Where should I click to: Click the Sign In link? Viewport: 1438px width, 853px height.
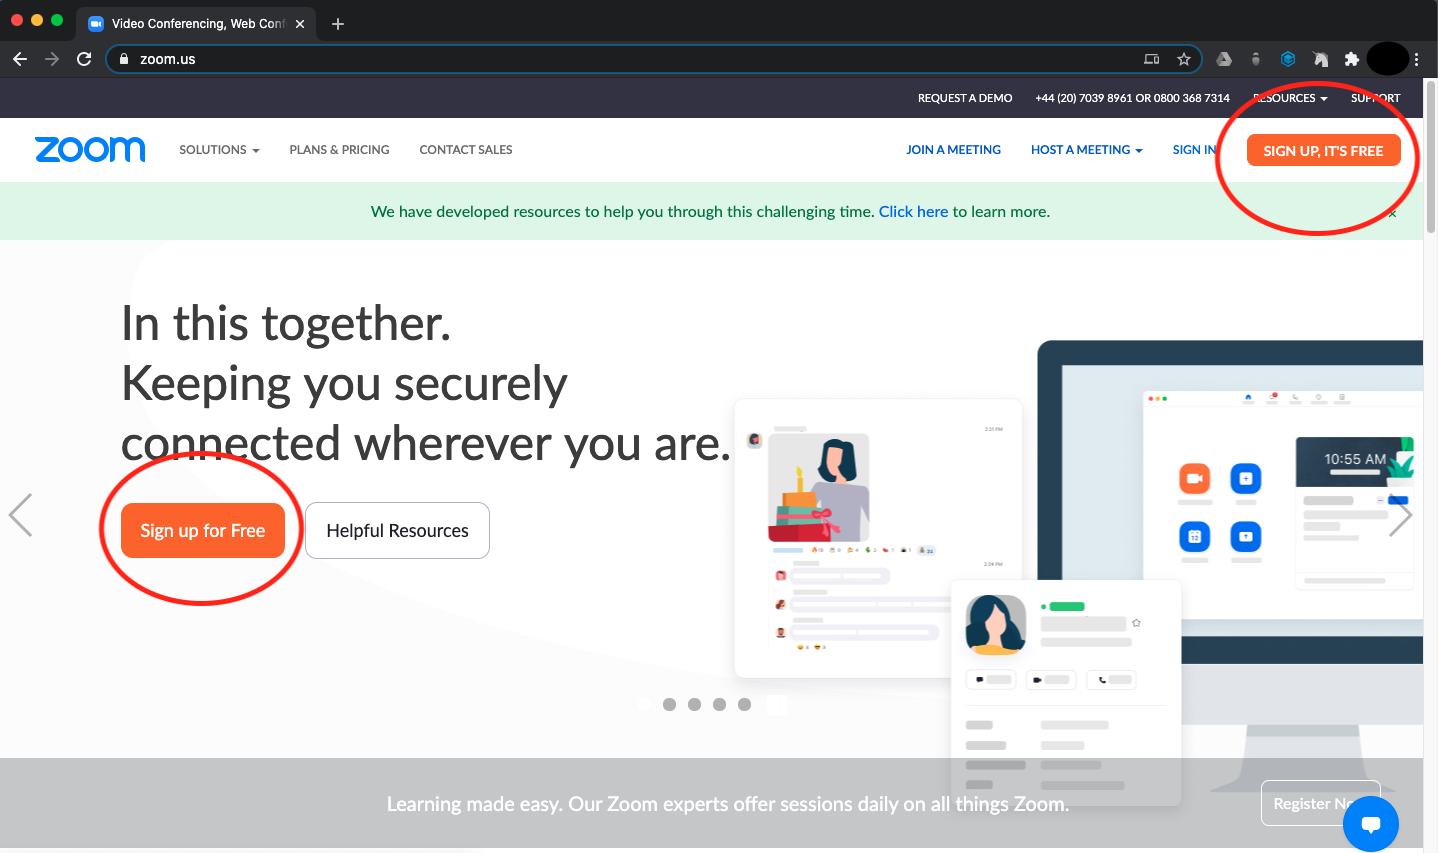click(1194, 150)
